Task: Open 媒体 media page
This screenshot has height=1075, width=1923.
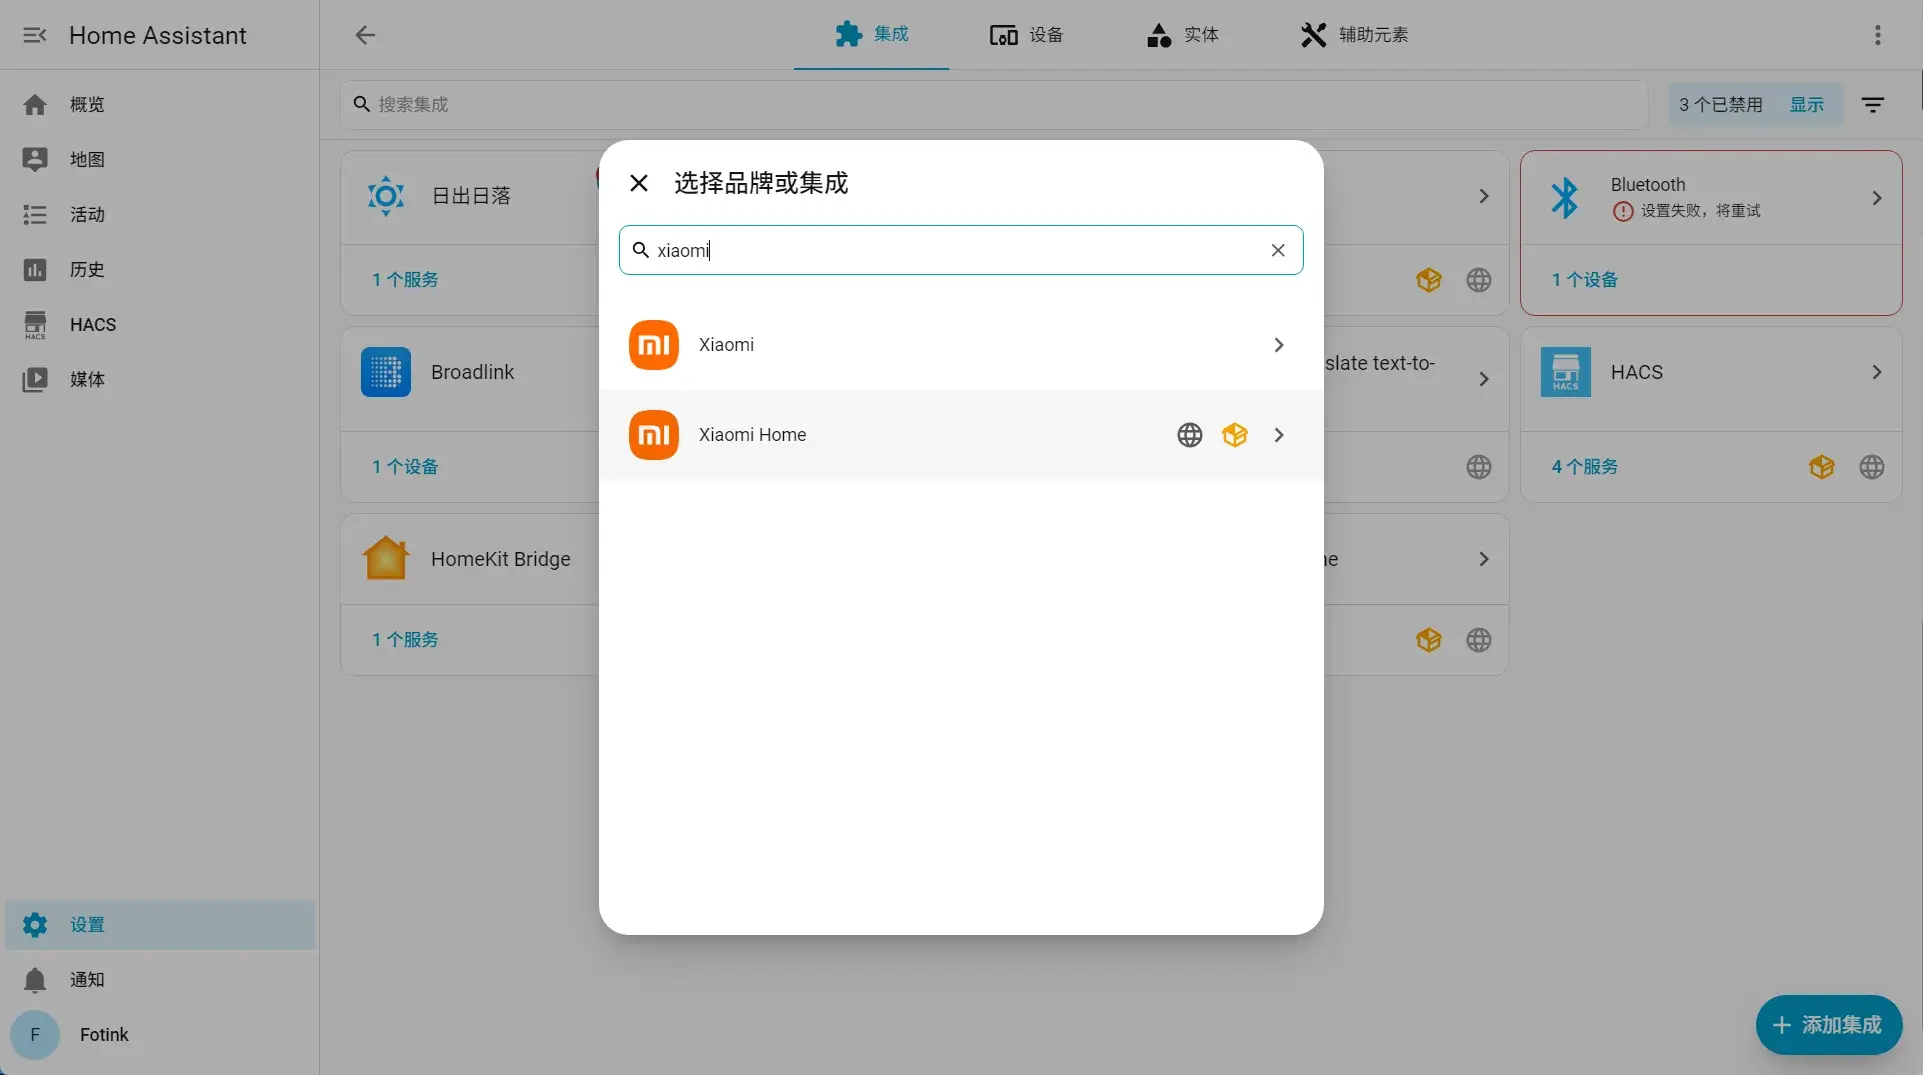Action: click(160, 379)
